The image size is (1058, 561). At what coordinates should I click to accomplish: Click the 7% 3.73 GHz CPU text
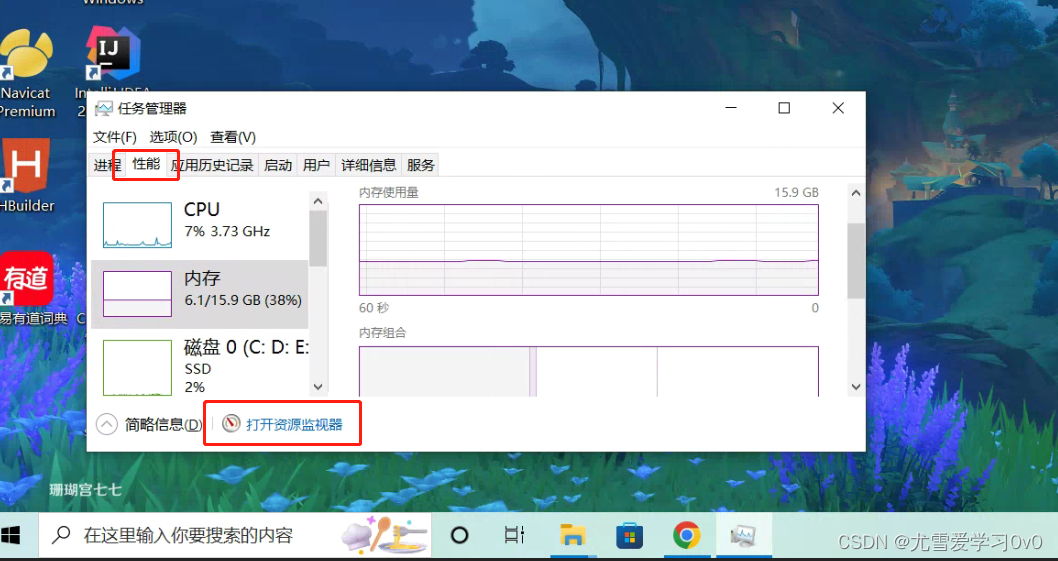[x=227, y=232]
